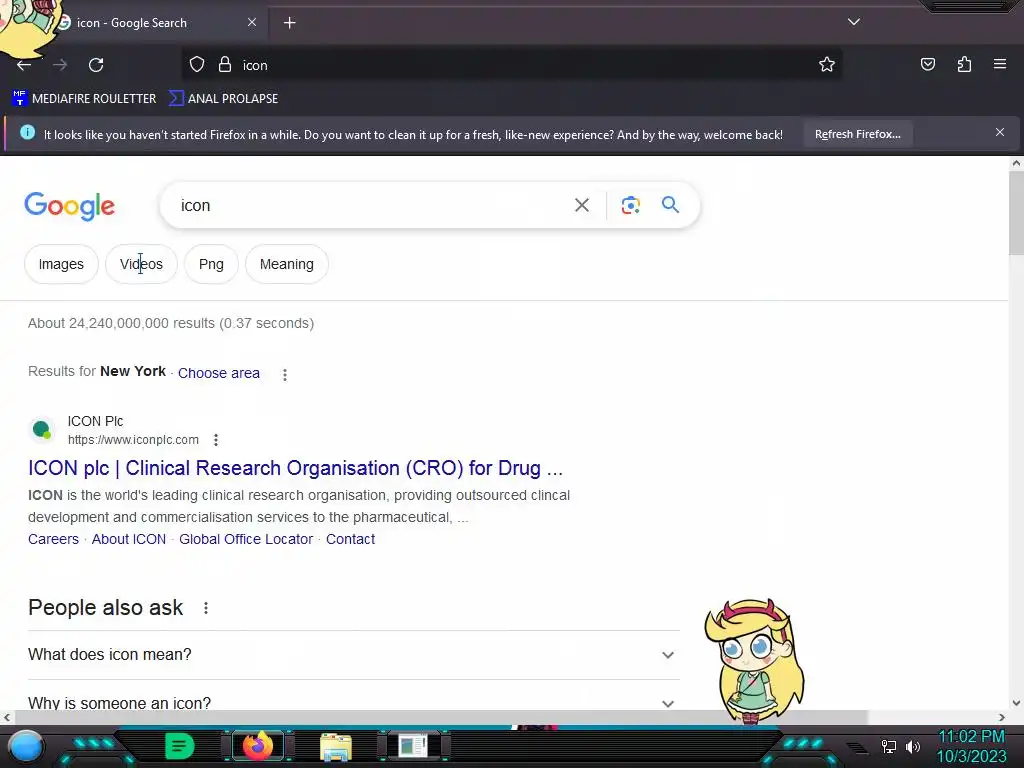Open MEDIAFIRE ROULETTER bookmark
This screenshot has height=768, width=1024.
(x=84, y=99)
